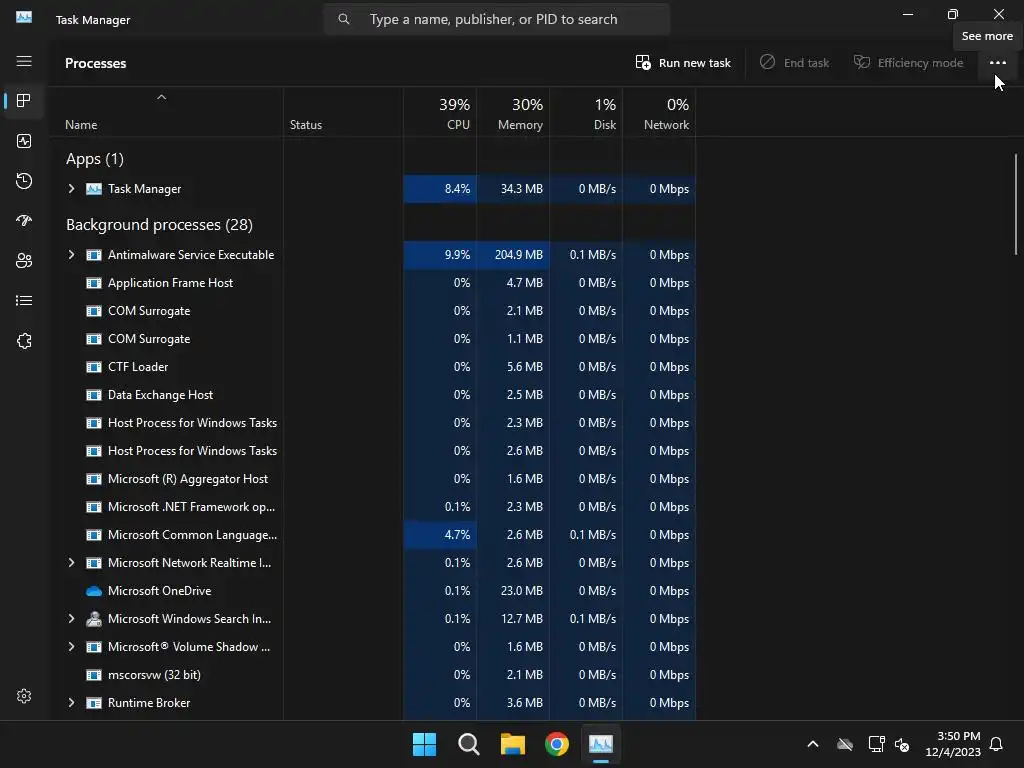The height and width of the screenshot is (768, 1024).
Task: Expand the Runtime Broker row
Action: point(71,703)
